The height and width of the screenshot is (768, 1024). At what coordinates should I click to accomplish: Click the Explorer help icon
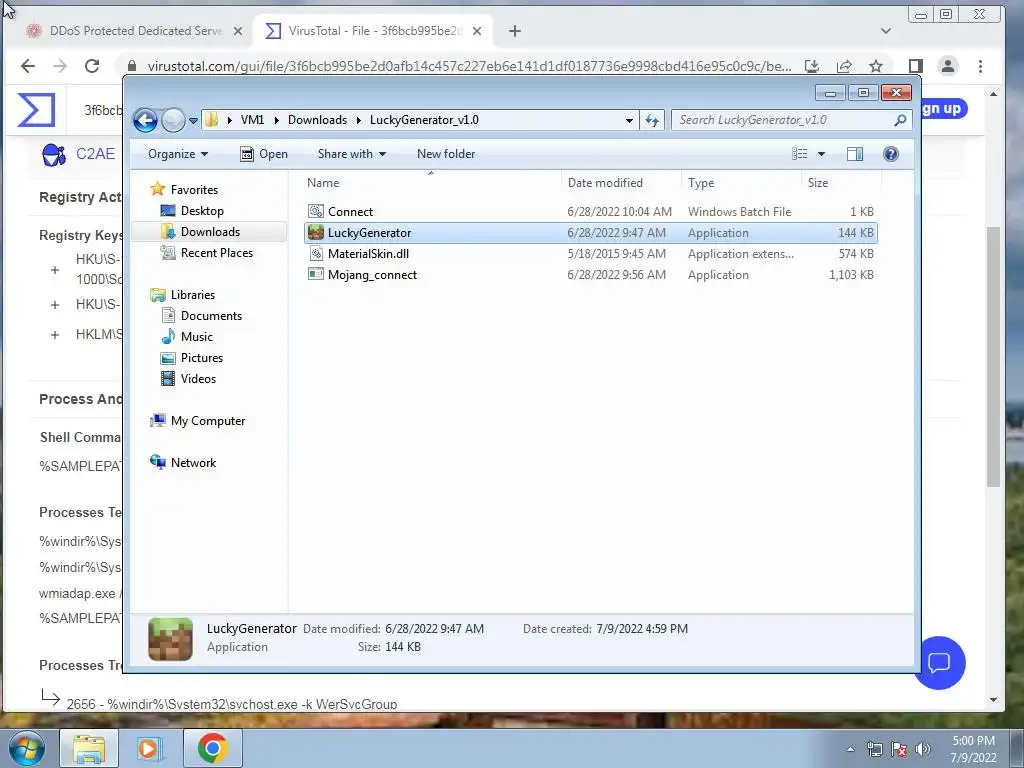891,154
